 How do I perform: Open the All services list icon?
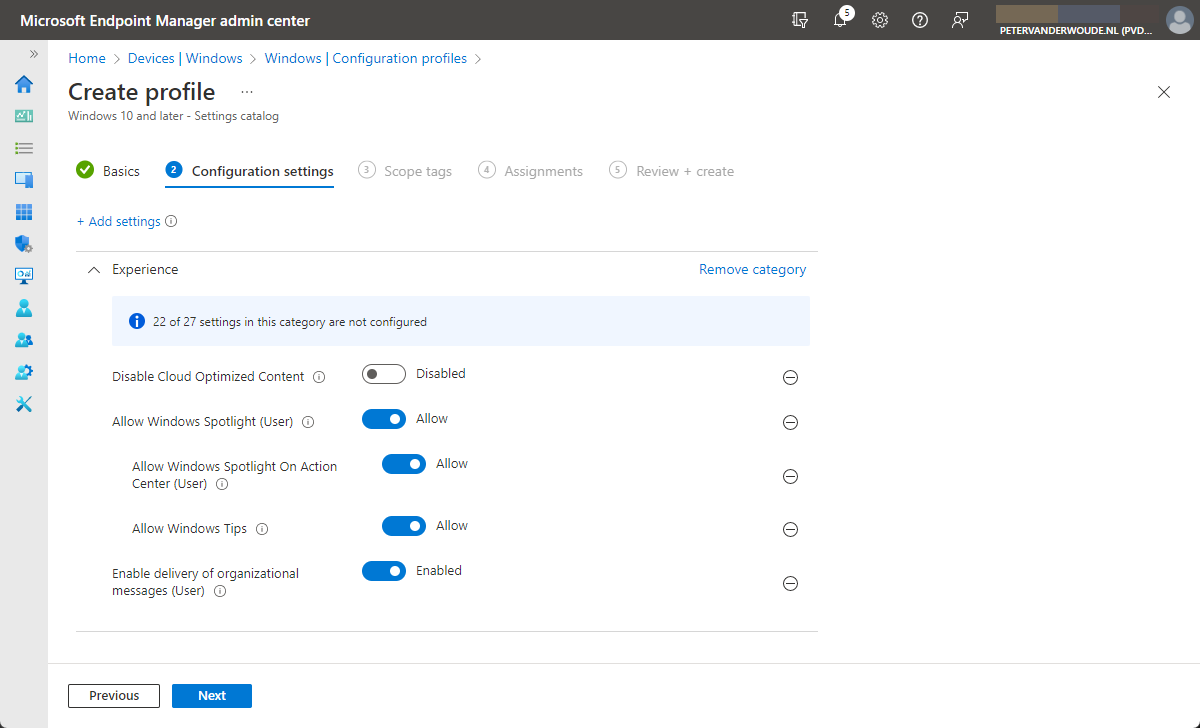click(24, 148)
